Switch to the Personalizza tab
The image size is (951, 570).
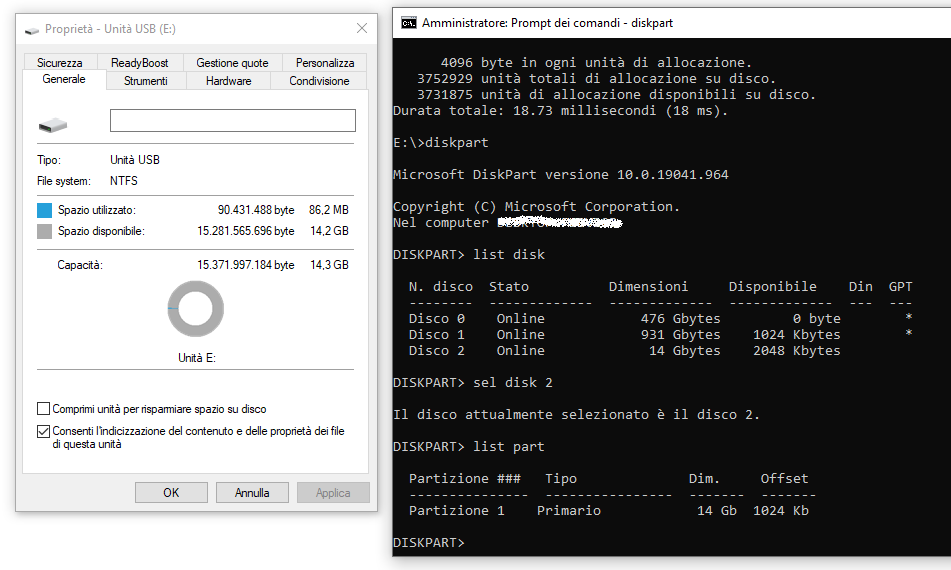coord(325,62)
